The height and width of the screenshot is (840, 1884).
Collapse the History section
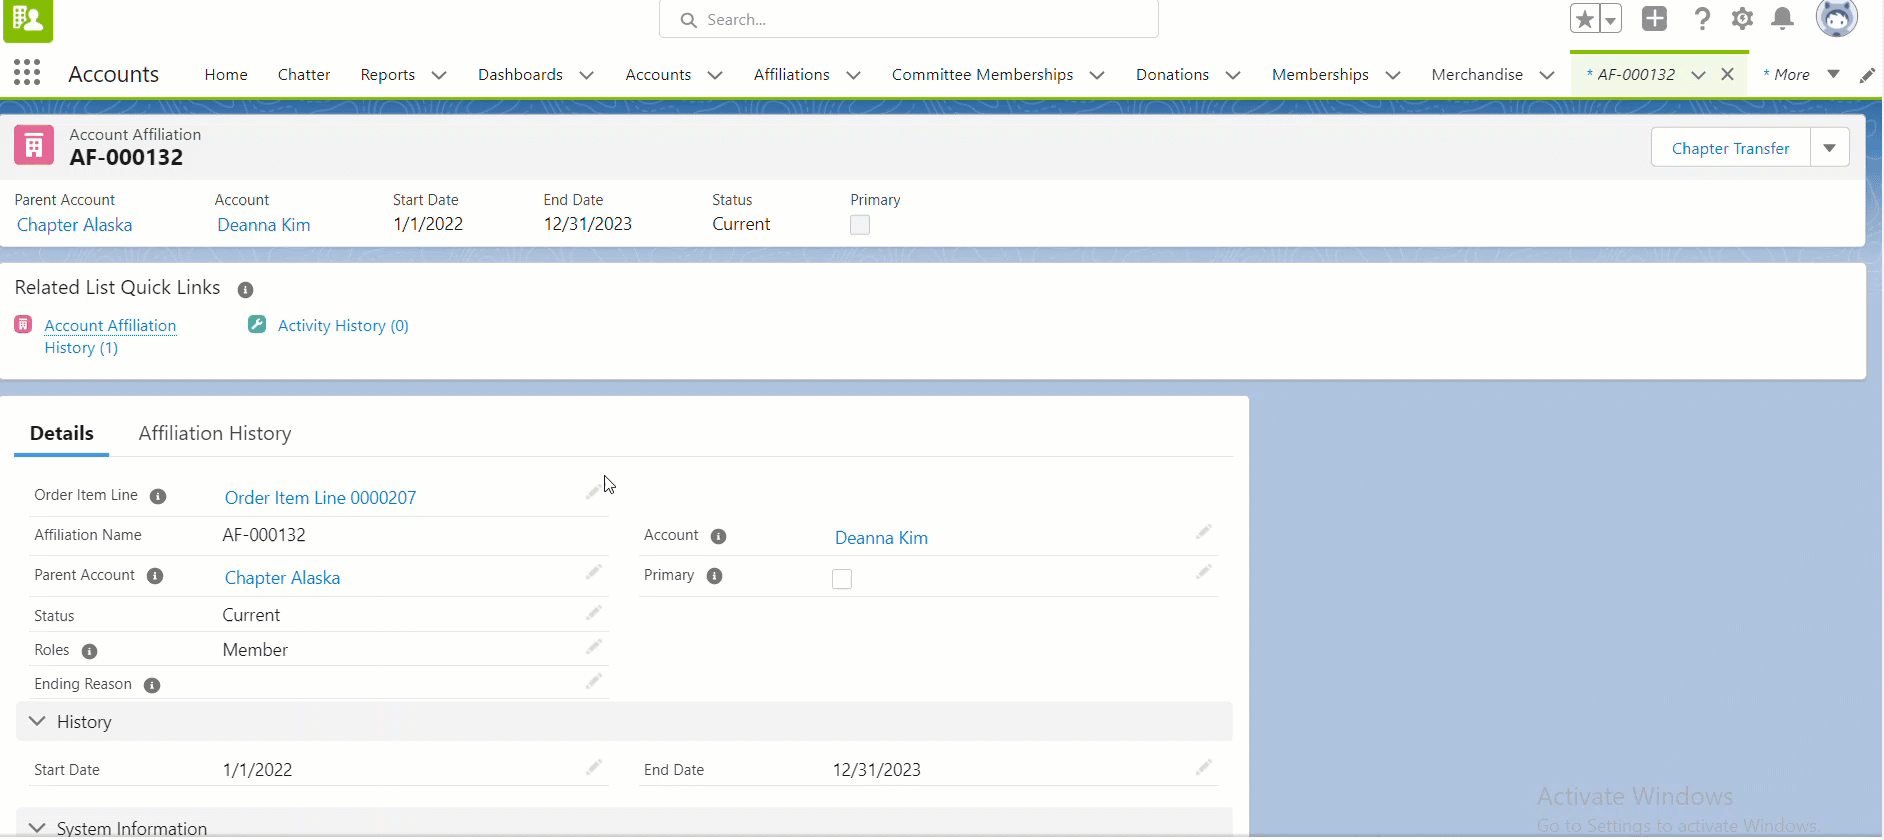(x=38, y=721)
